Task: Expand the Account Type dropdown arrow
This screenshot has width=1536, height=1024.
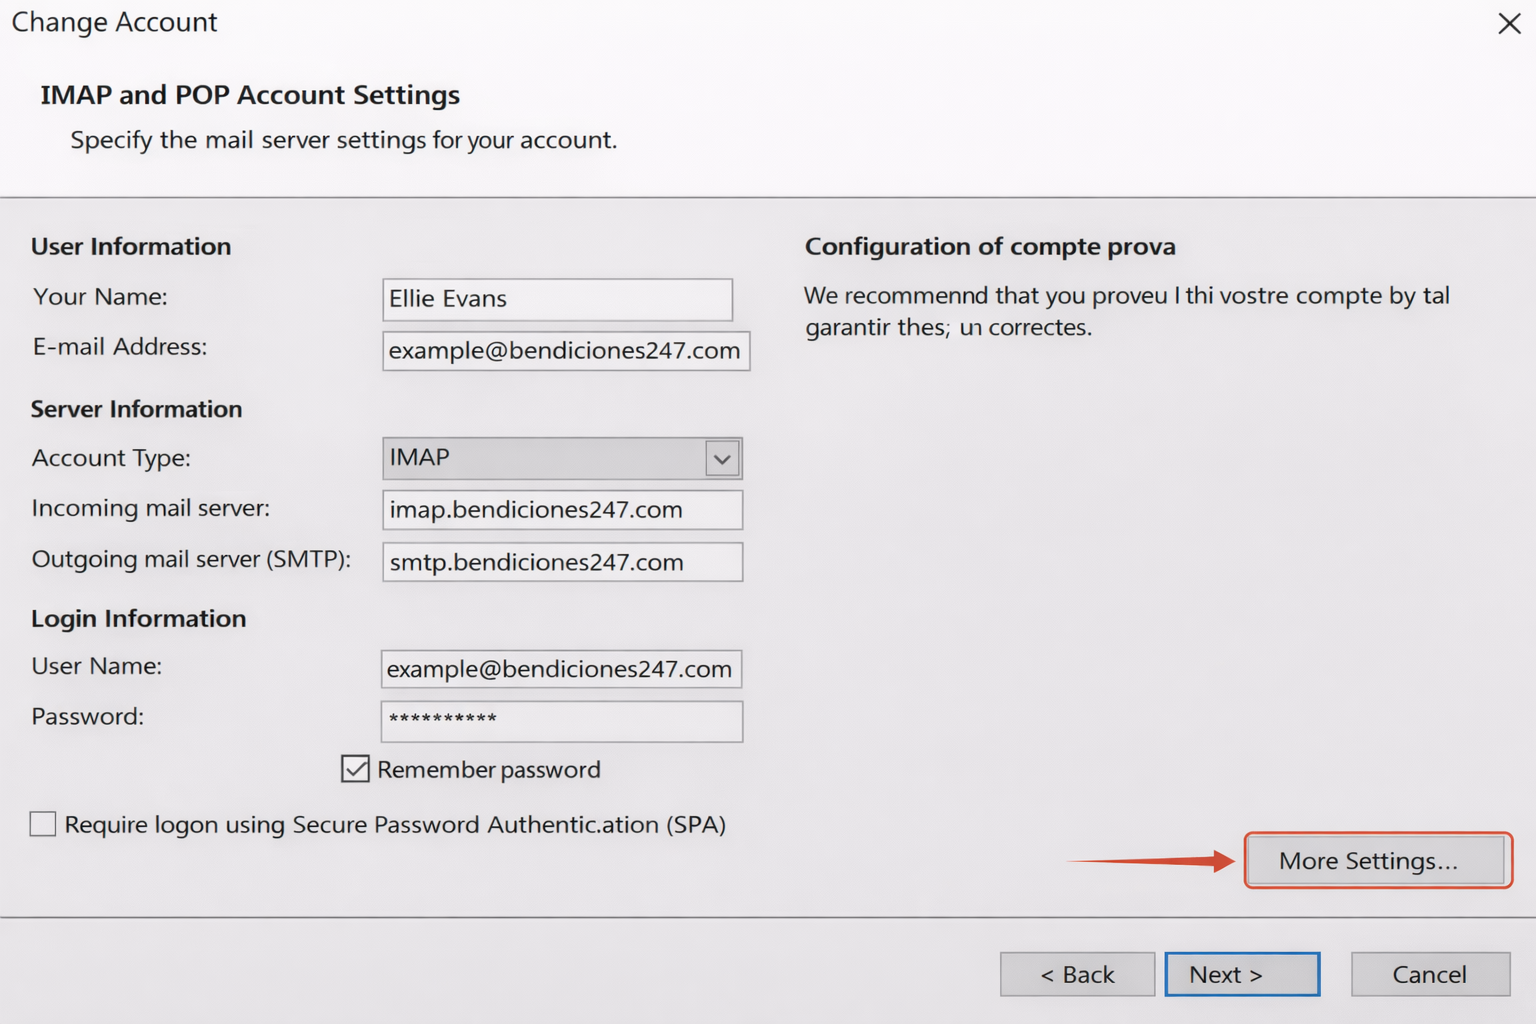Action: (x=722, y=459)
